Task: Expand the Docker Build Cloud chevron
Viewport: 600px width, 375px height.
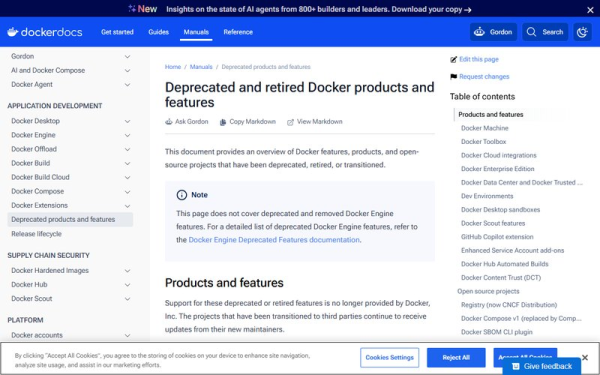Action: pos(127,178)
